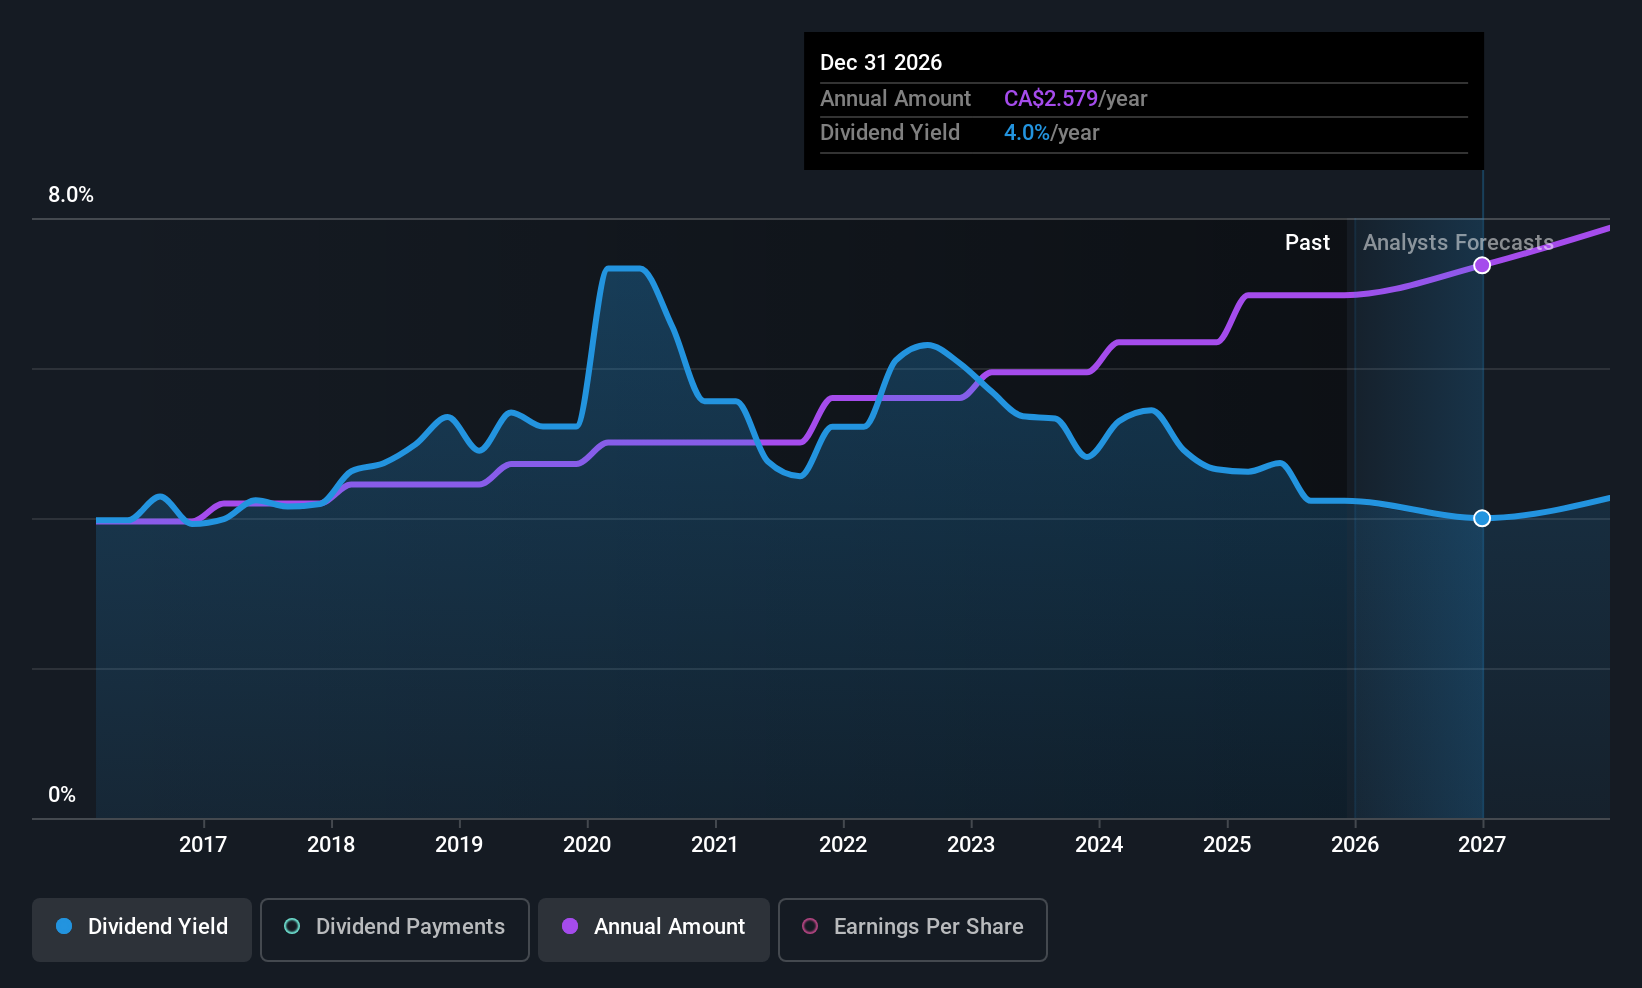1642x988 pixels.
Task: Click the 2027 label on the timeline axis
Action: pyautogui.click(x=1482, y=845)
